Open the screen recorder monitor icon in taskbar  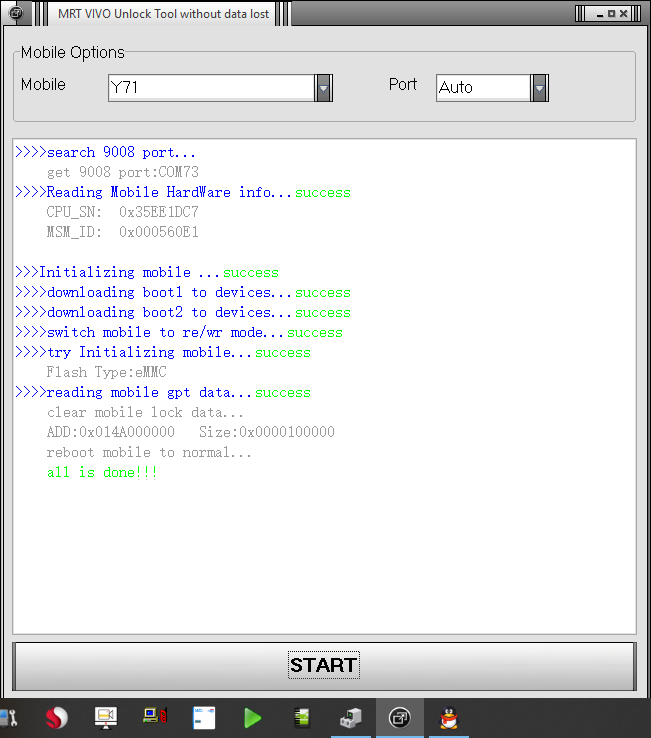[106, 718]
